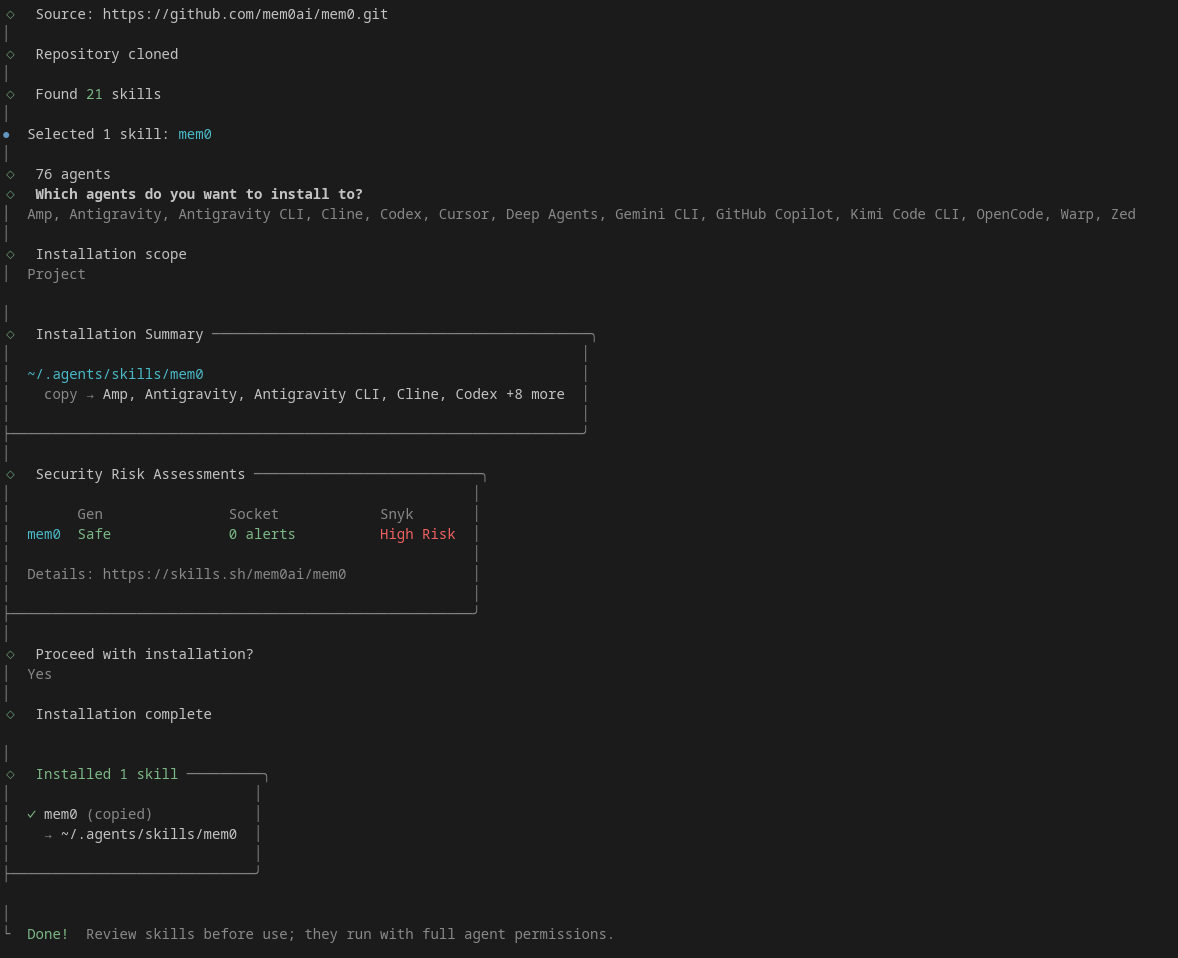Click the red 'High Risk' Snyk result

tap(417, 534)
